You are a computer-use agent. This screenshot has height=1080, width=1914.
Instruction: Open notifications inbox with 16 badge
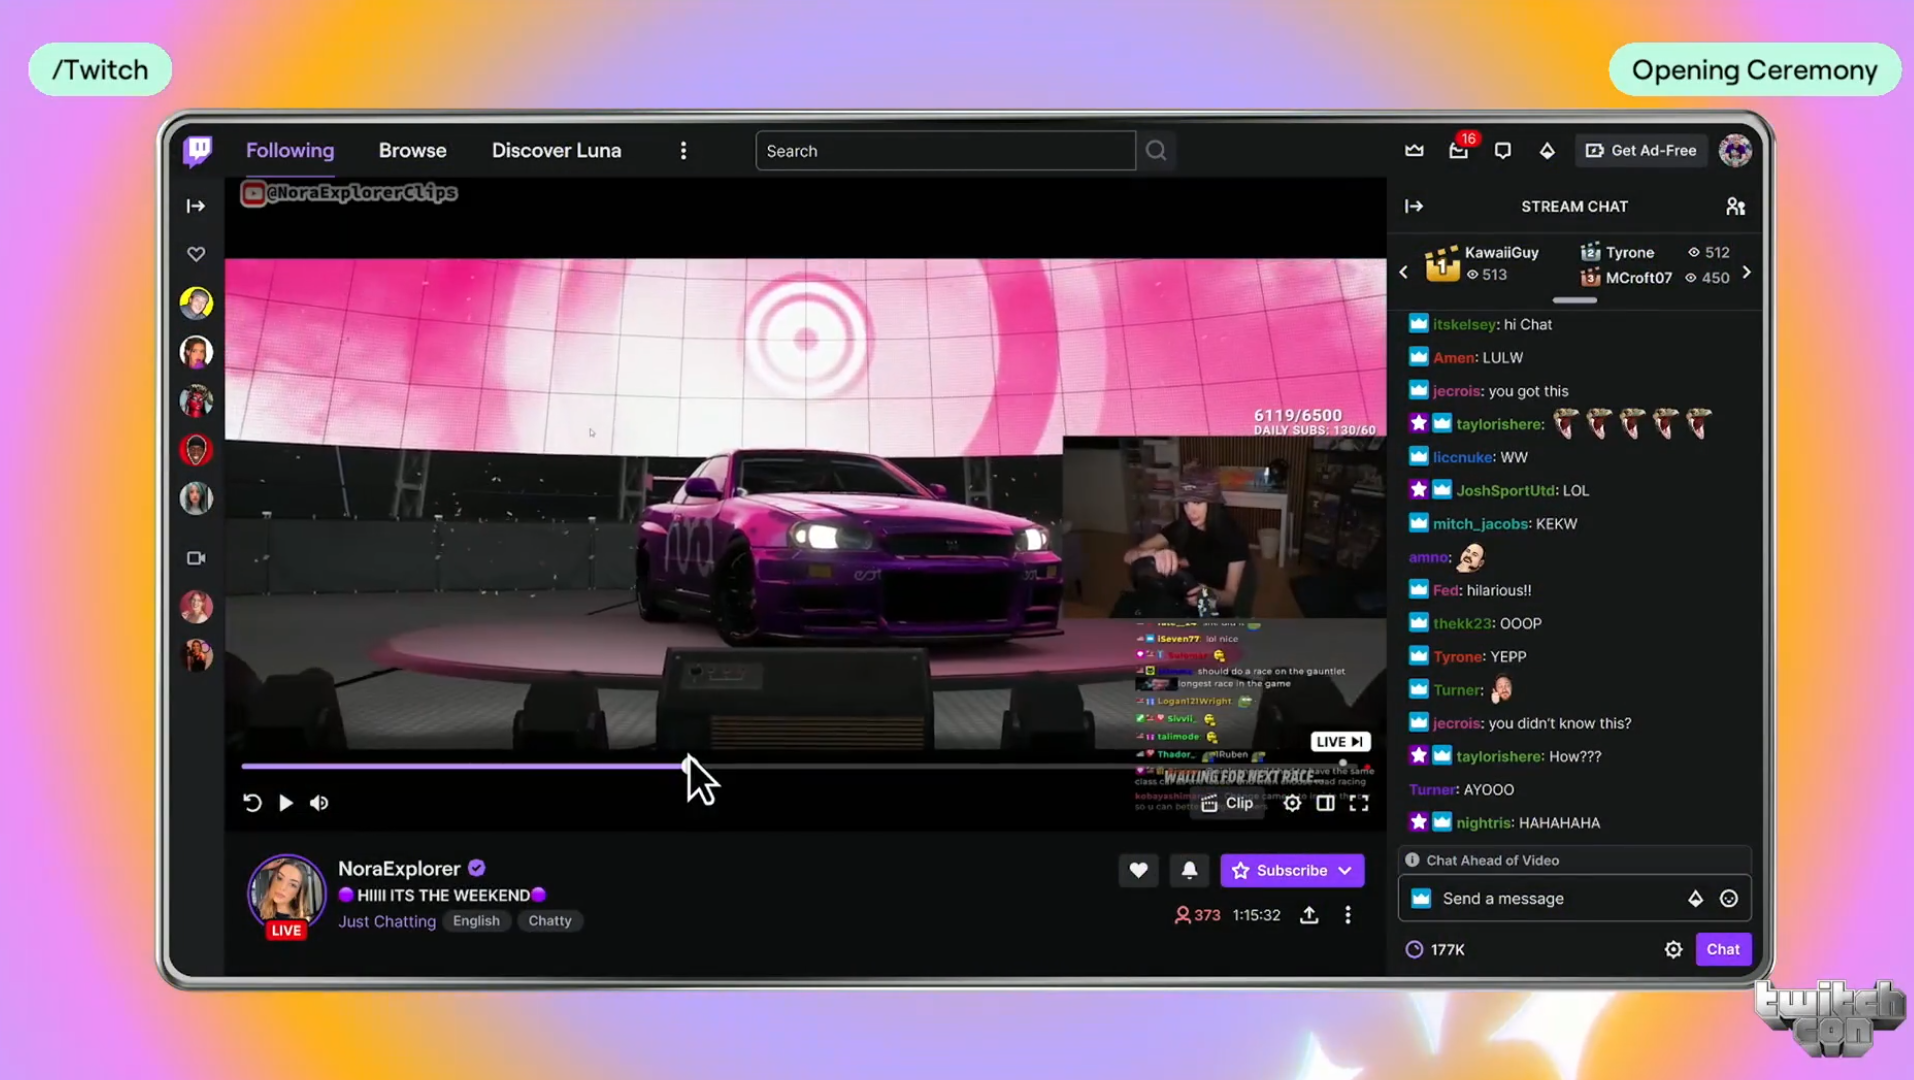1459,151
